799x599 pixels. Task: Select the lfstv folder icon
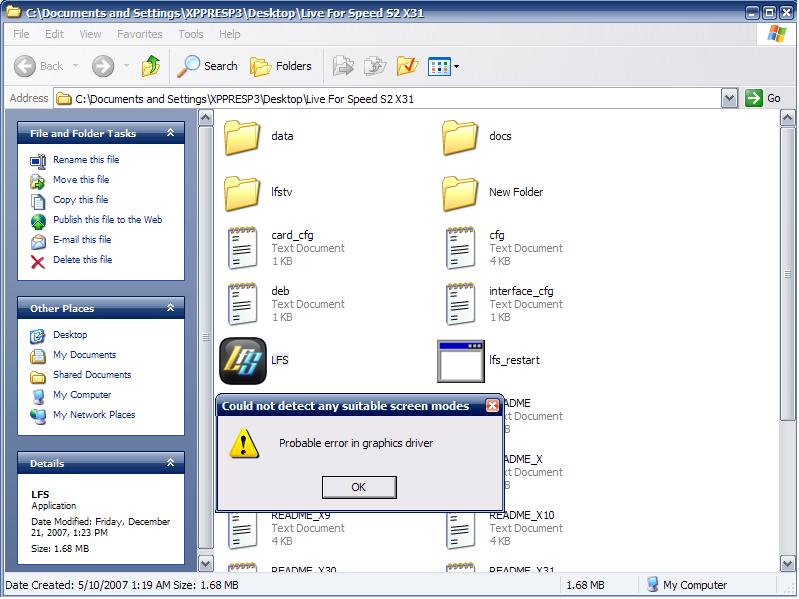tap(242, 193)
